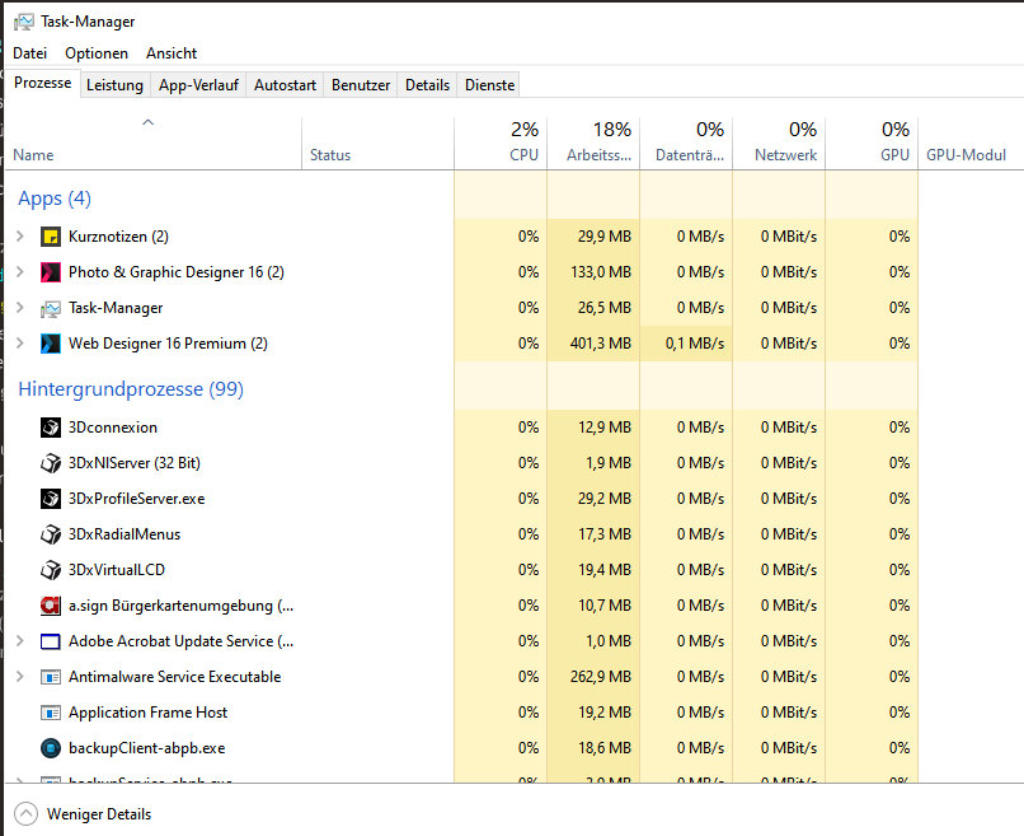Click the 133,0 MB memory value

pyautogui.click(x=600, y=272)
